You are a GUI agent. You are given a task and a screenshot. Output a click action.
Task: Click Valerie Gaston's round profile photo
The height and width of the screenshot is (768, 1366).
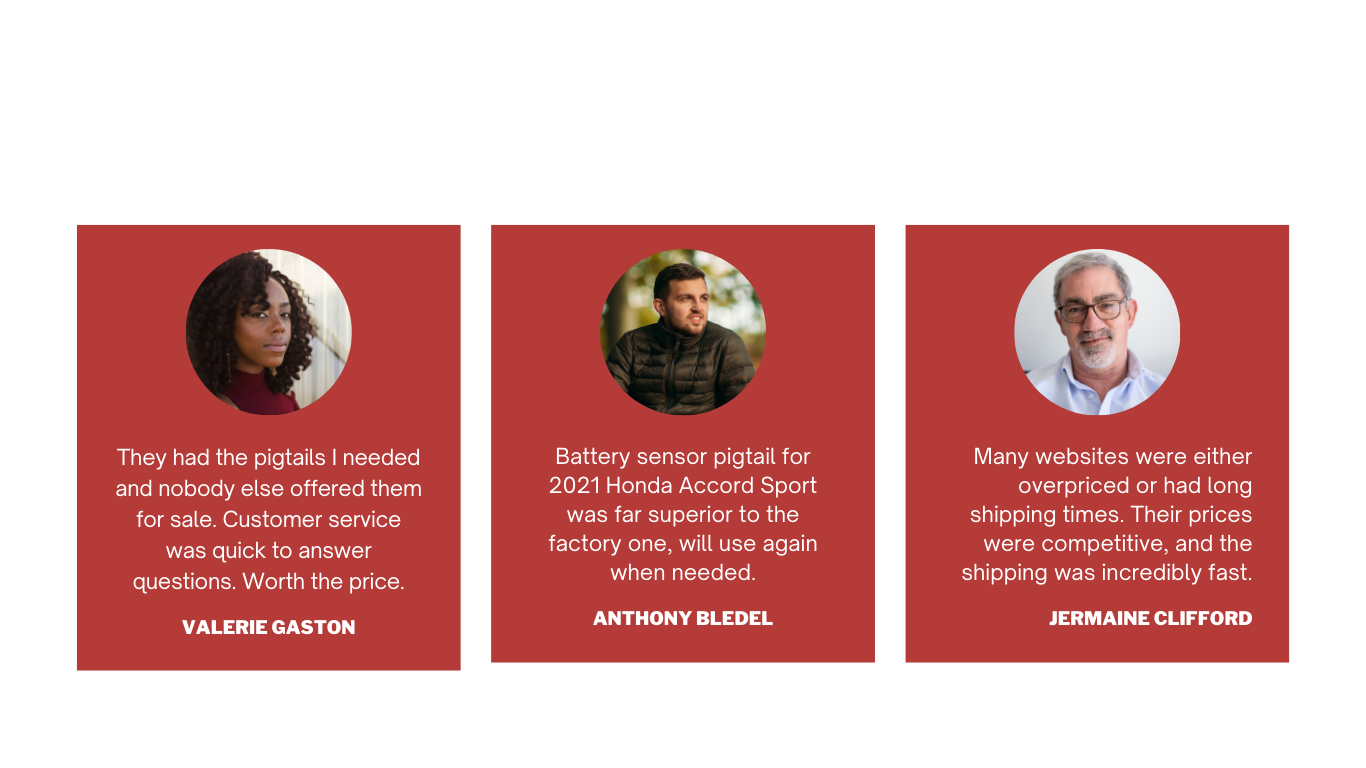click(x=268, y=332)
